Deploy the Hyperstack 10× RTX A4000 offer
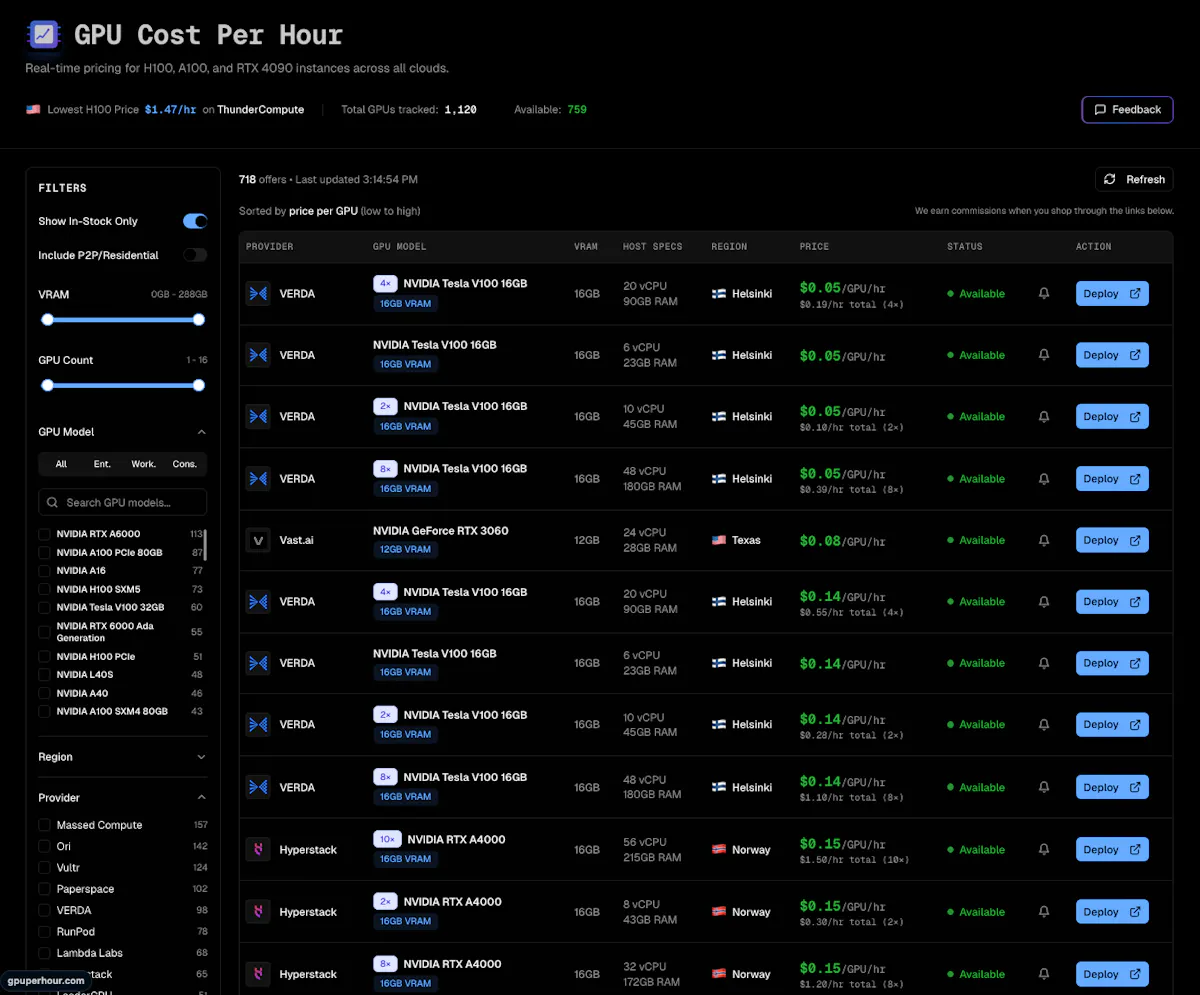 coord(1112,850)
